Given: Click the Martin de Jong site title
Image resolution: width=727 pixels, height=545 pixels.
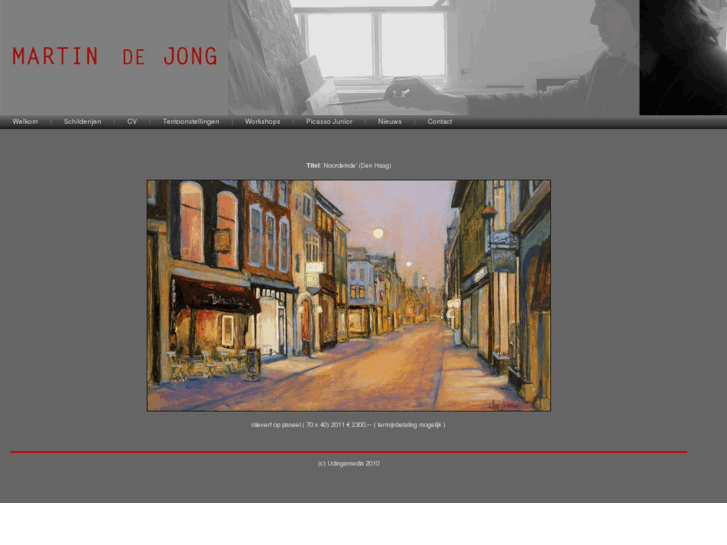Looking at the screenshot, I should 115,56.
